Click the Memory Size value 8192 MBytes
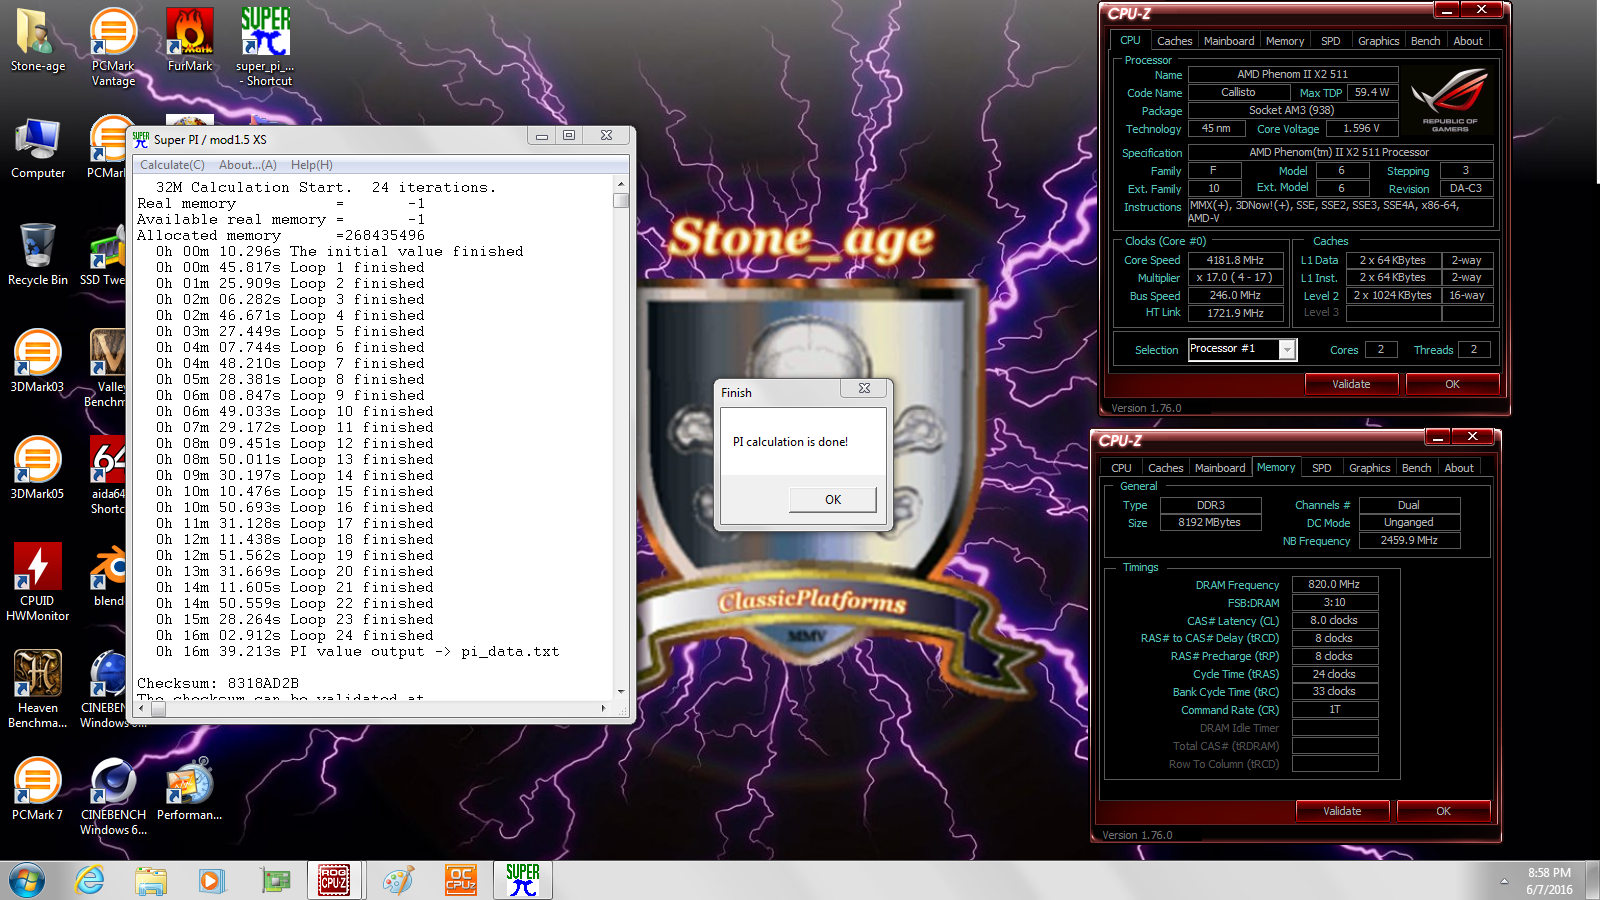Screen dimensions: 1600x900 pyautogui.click(x=1209, y=523)
